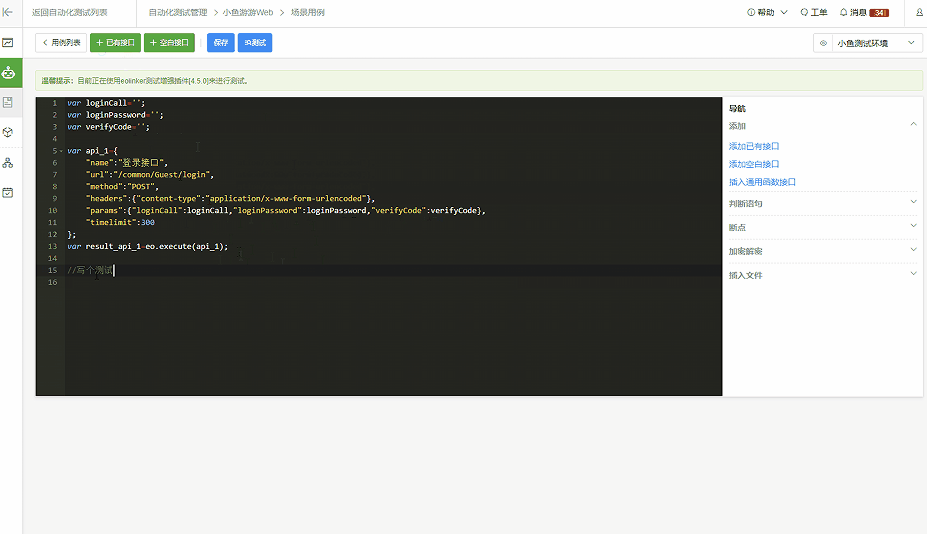The image size is (927, 534).
Task: Click the "headers" content-type code line
Action: [x=230, y=198]
